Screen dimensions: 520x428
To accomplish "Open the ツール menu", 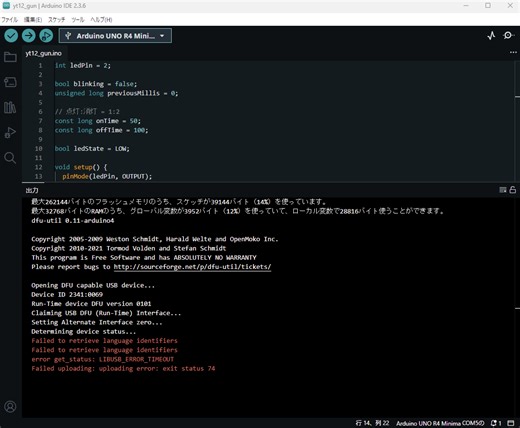I will pyautogui.click(x=78, y=20).
